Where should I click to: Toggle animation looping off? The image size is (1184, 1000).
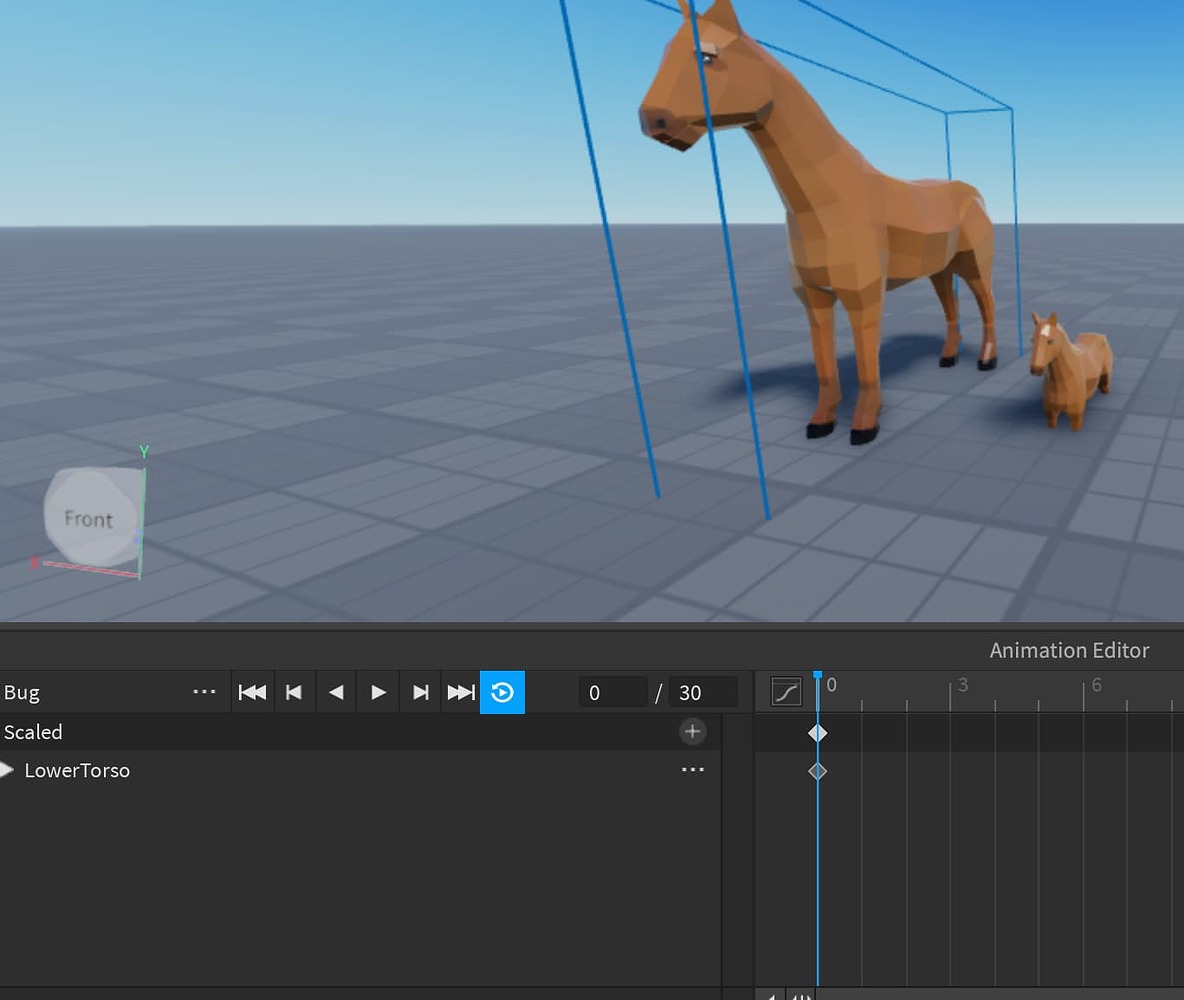pyautogui.click(x=501, y=691)
